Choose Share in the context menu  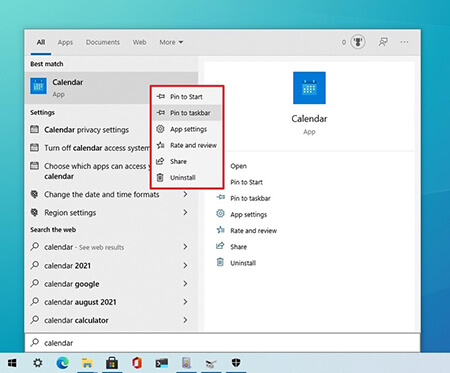pos(187,161)
